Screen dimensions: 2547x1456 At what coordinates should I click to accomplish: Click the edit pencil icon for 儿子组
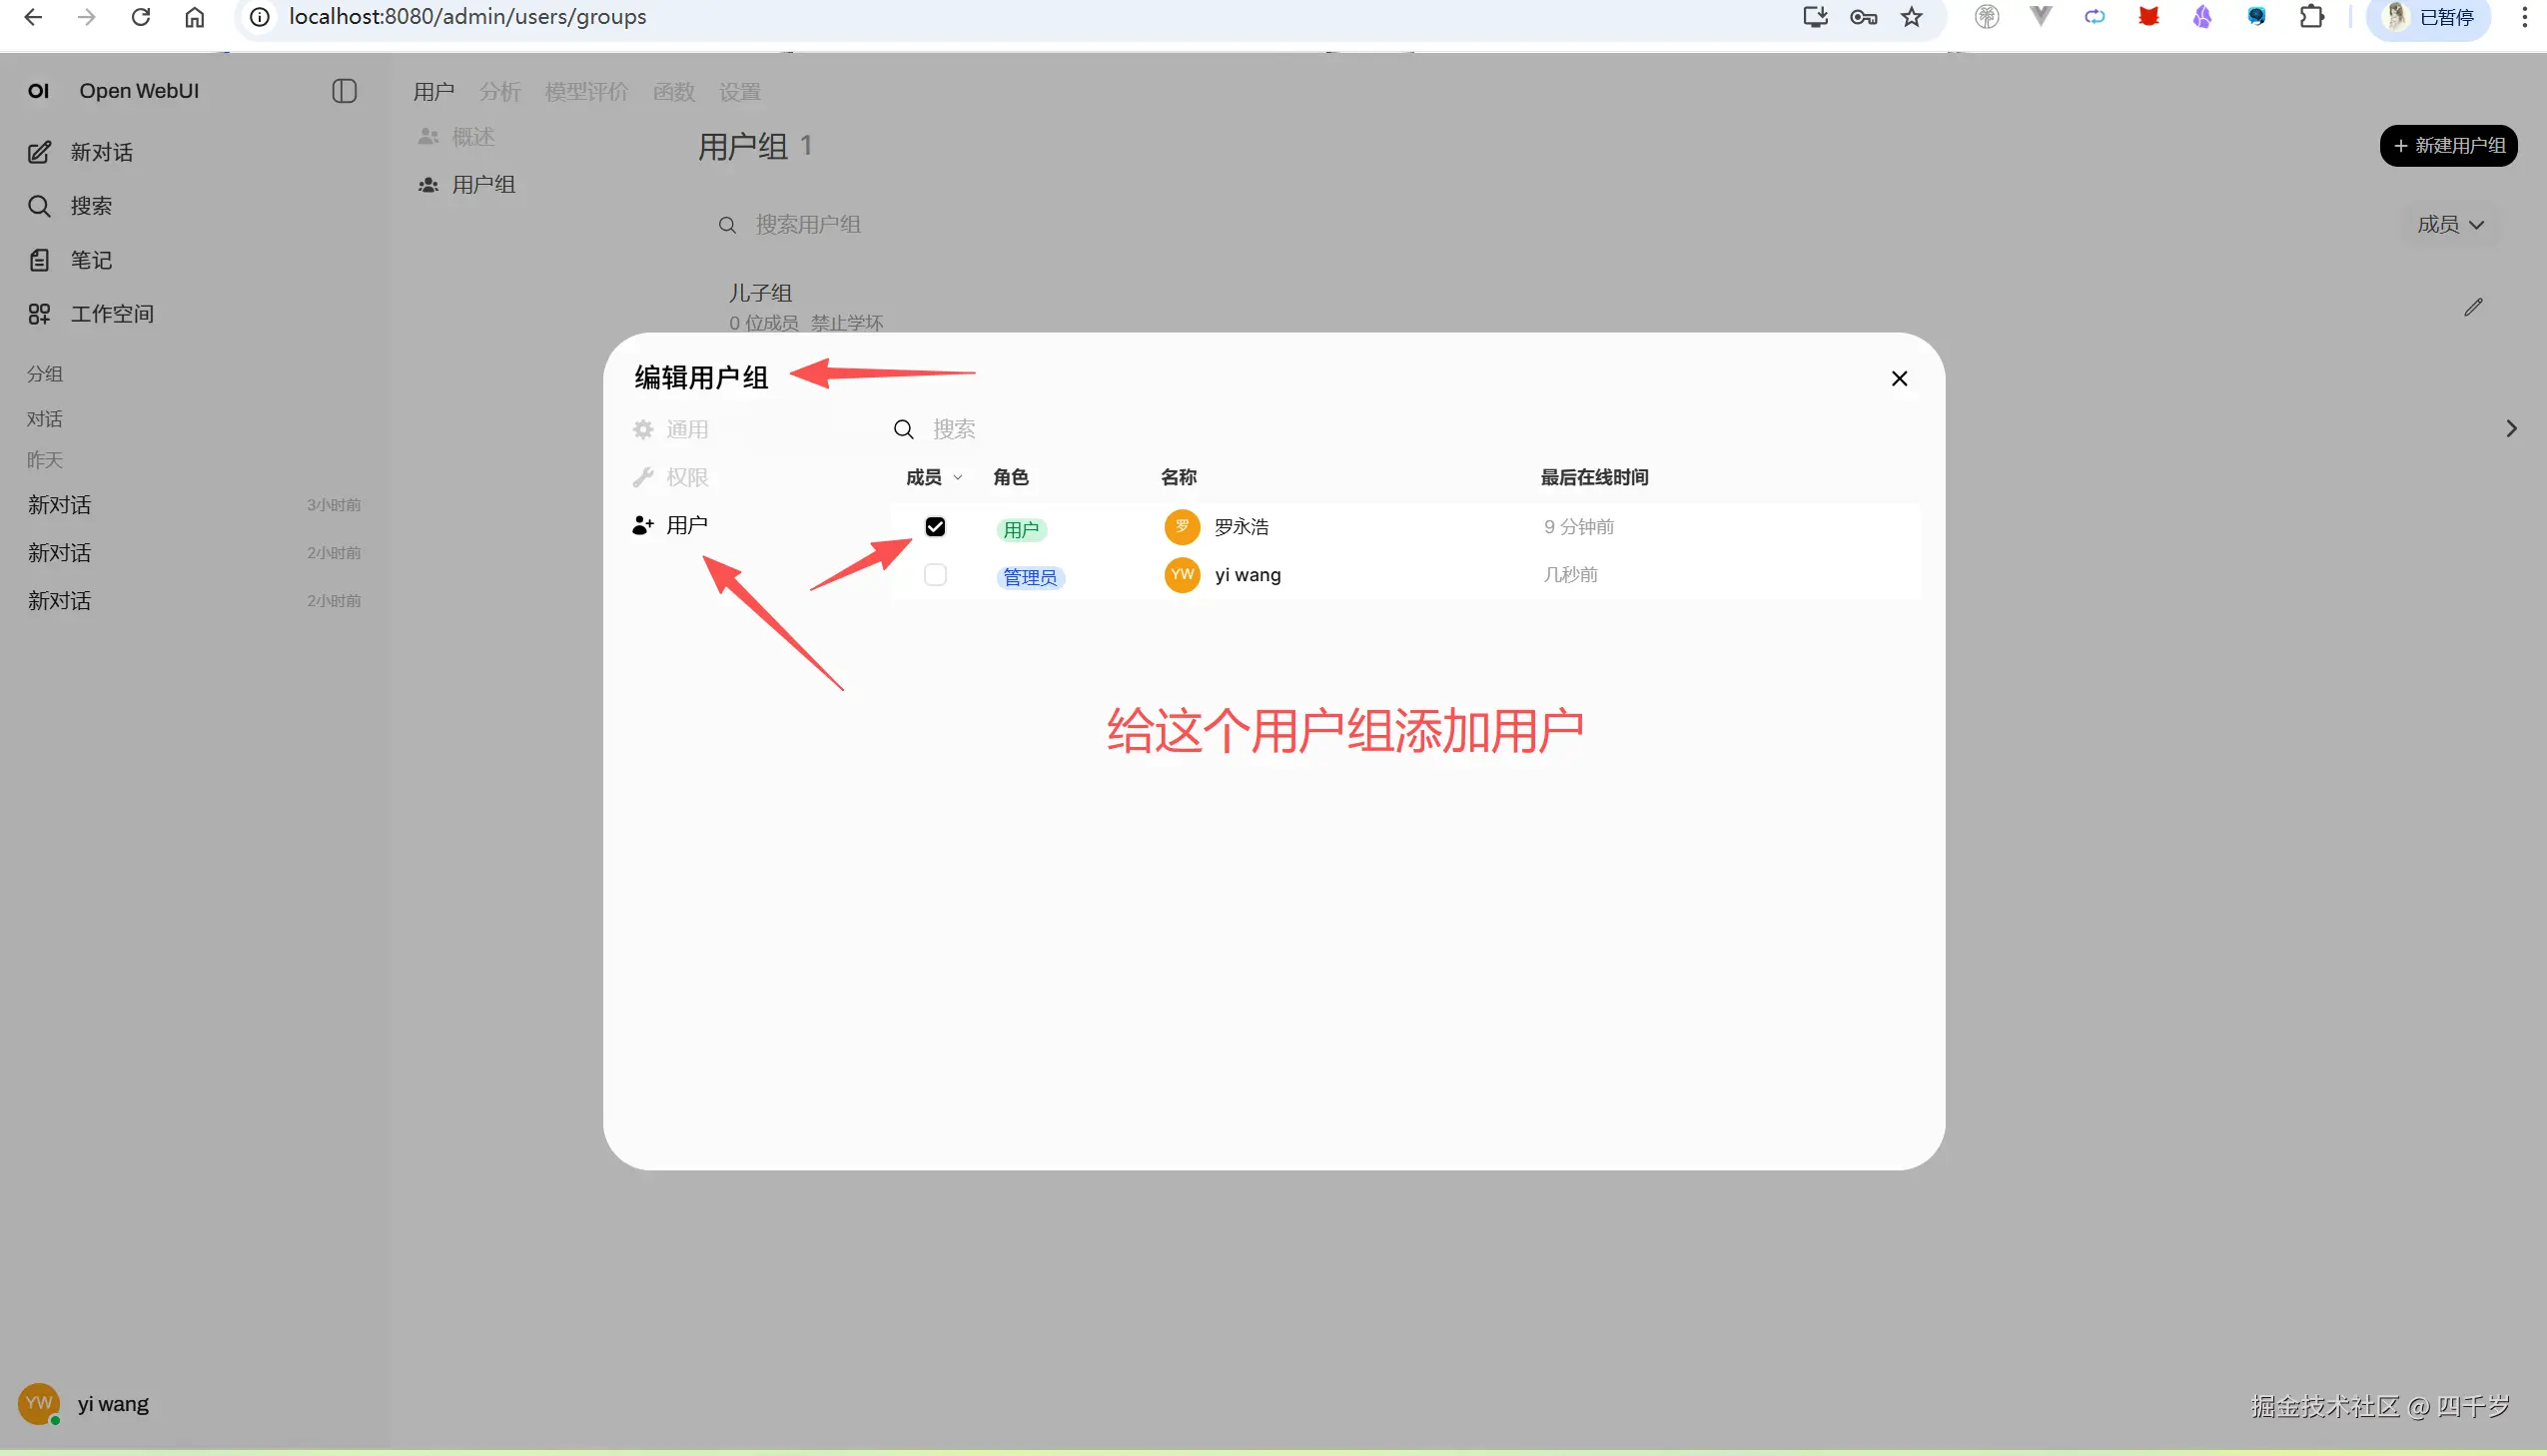pos(2474,307)
